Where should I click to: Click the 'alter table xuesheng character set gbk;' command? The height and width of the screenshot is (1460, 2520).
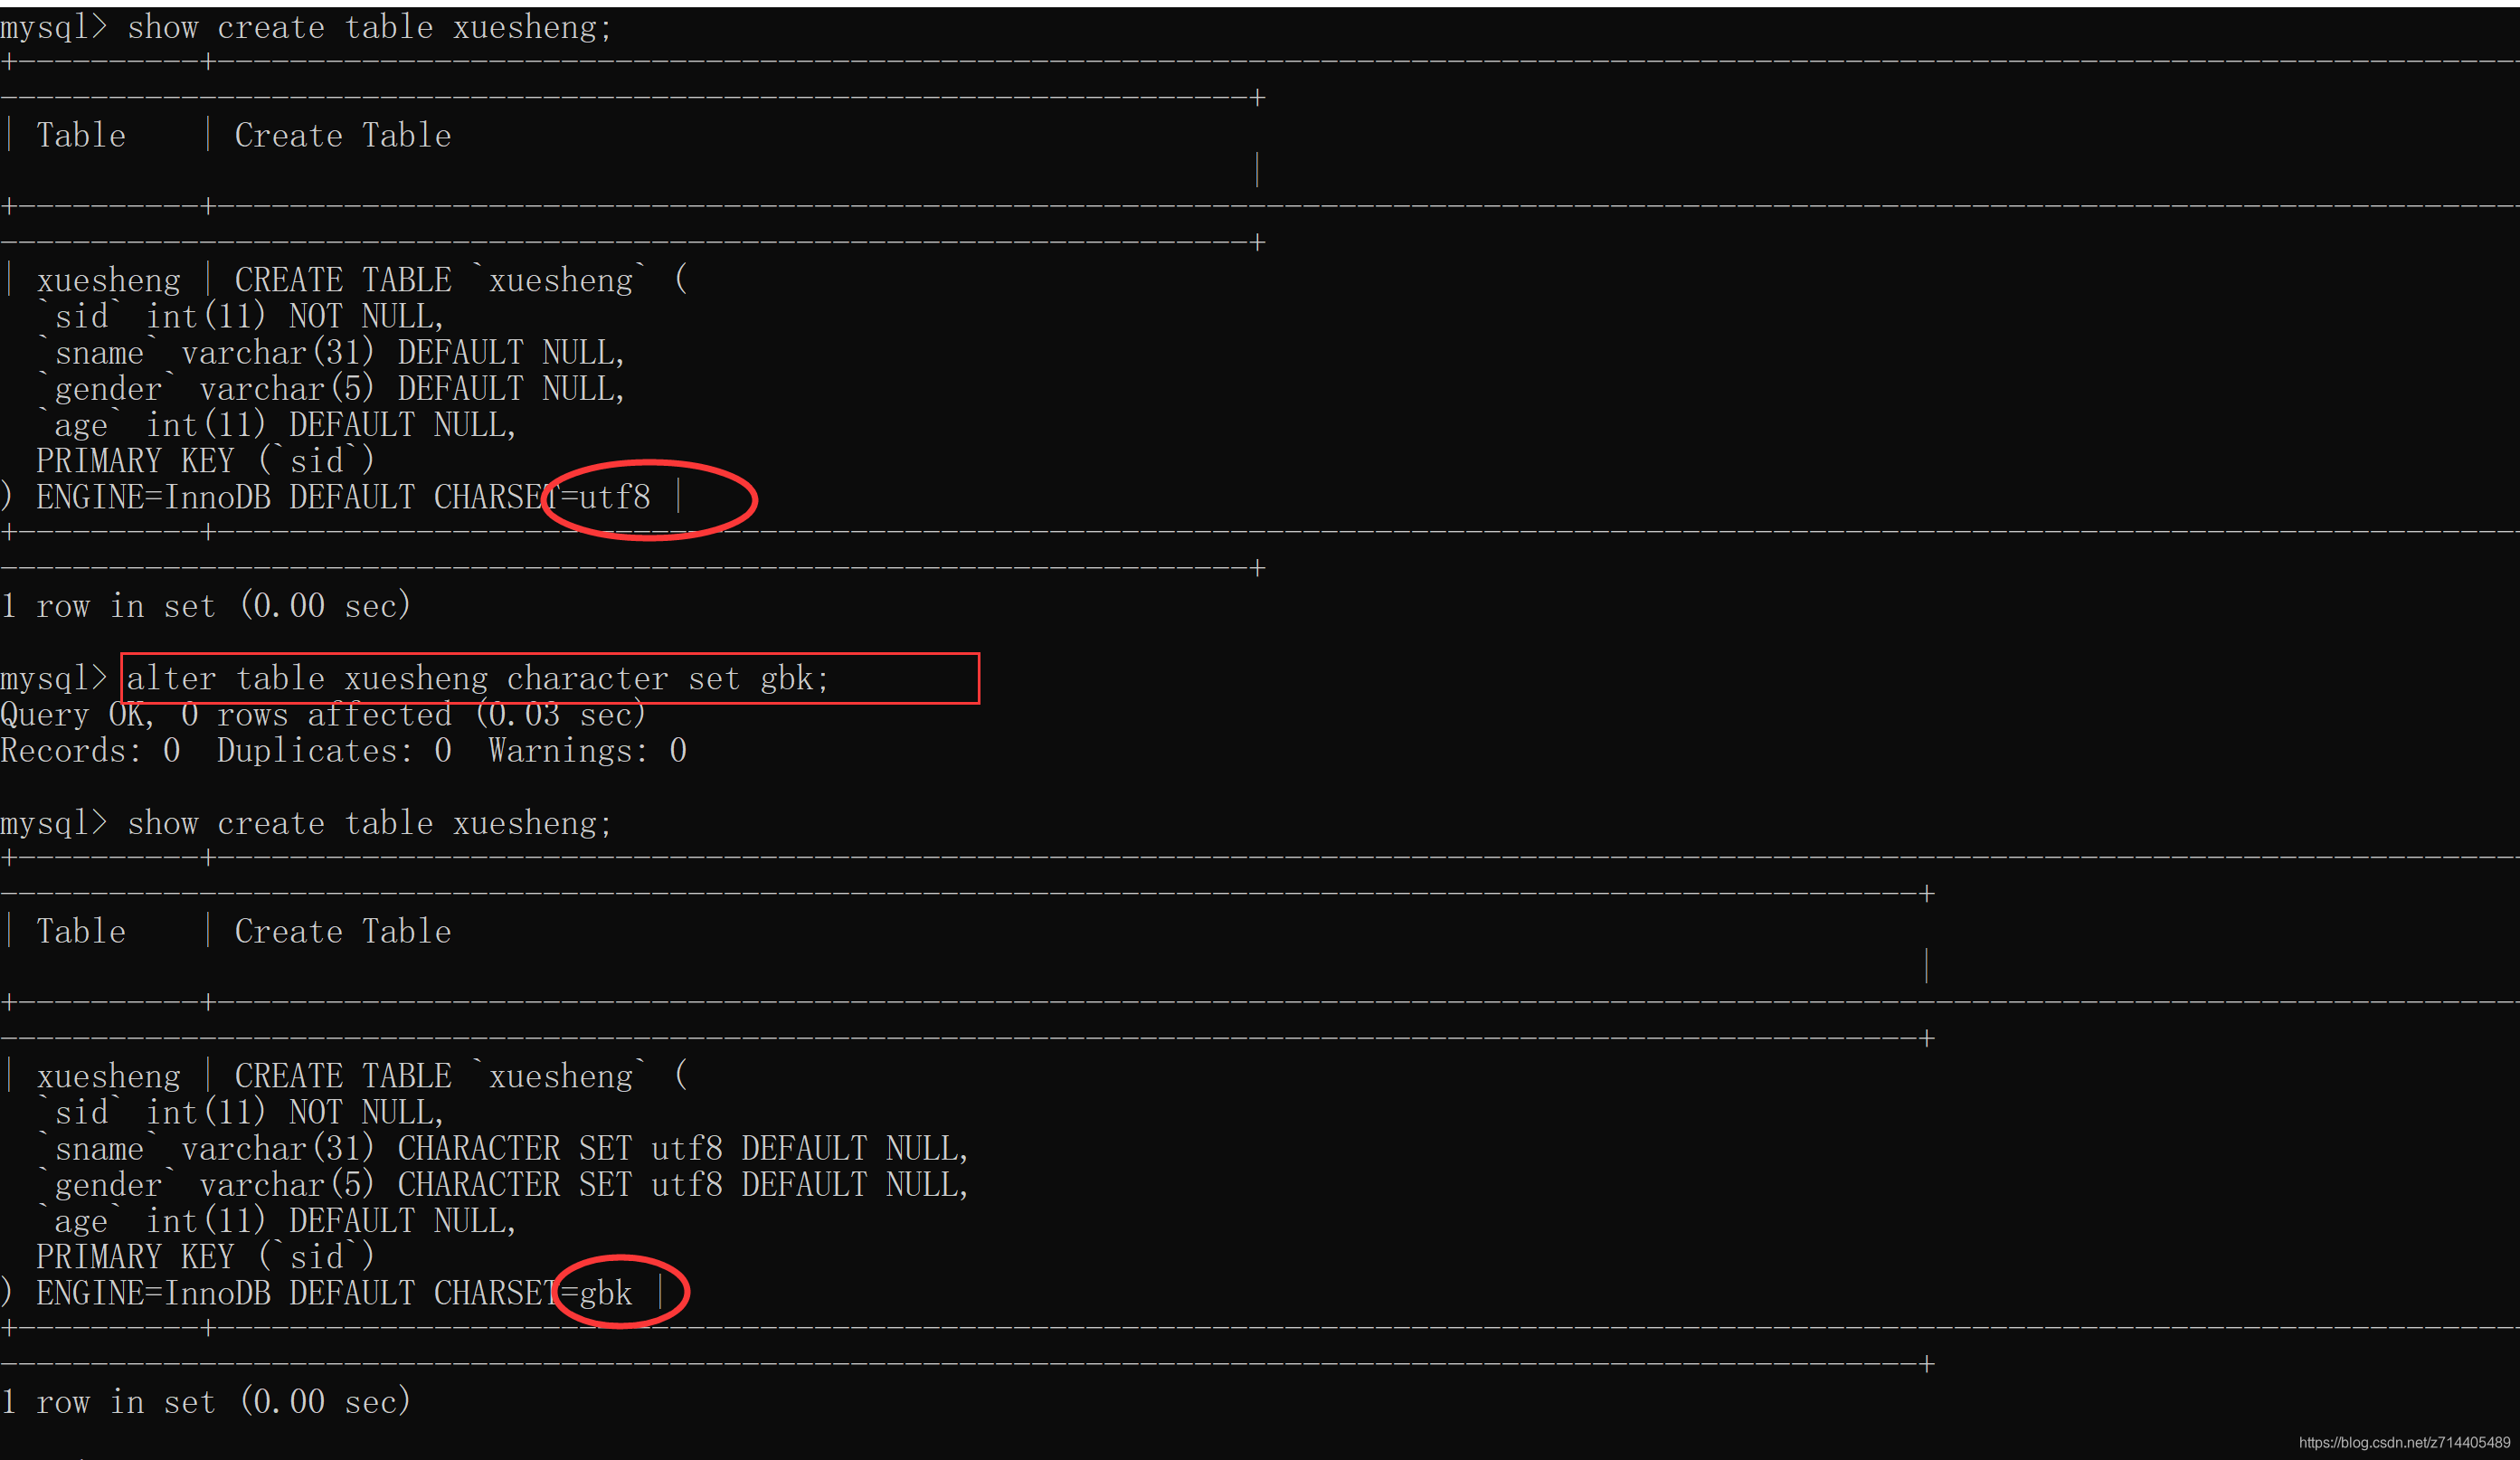coord(478,678)
